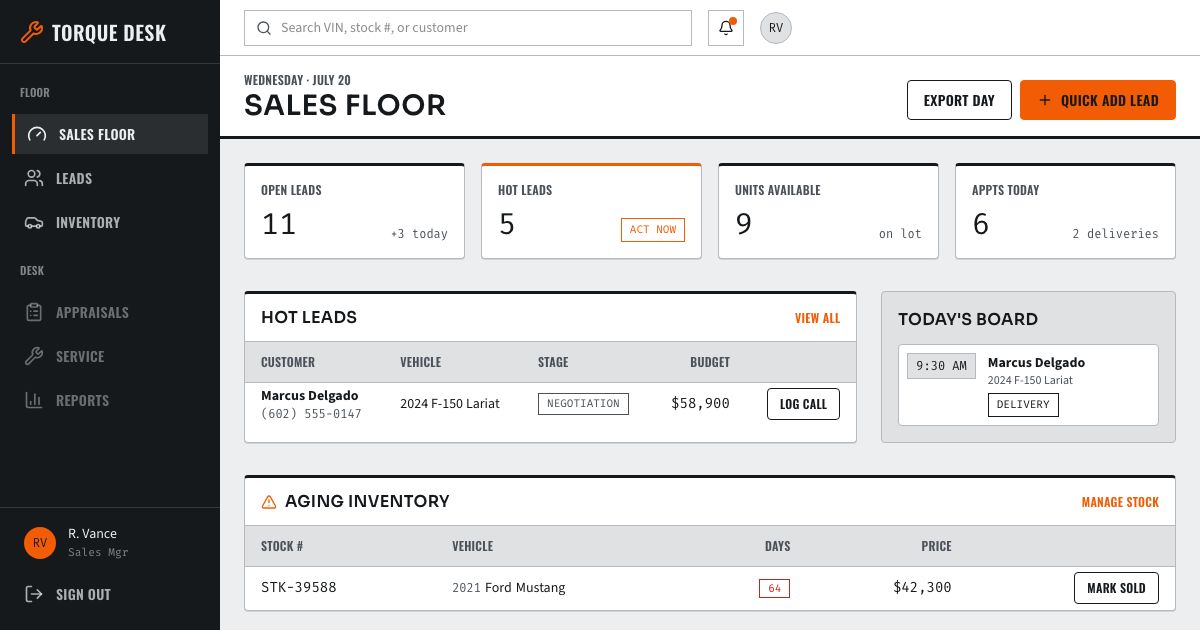Click the 2021 Ford Mustang vehicle cell
This screenshot has width=1200, height=630.
pyautogui.click(x=508, y=588)
